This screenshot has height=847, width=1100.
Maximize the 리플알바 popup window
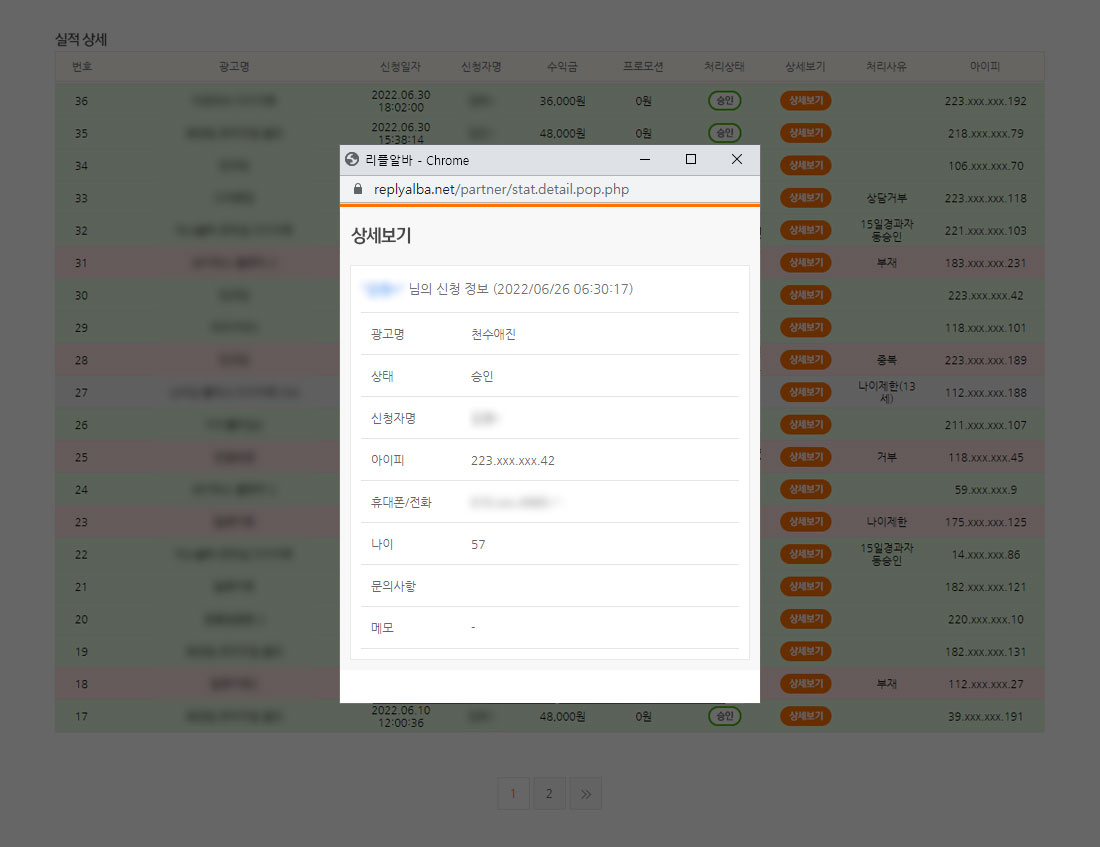(x=691, y=160)
